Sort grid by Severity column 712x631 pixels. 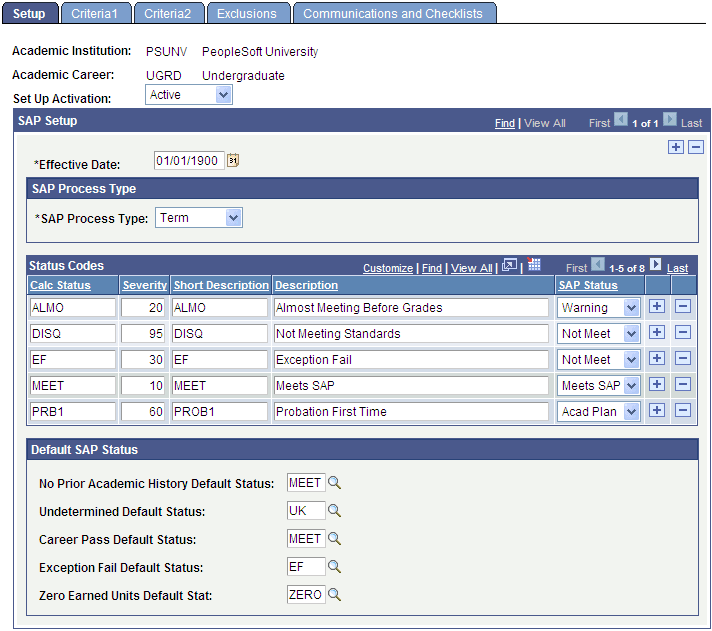[144, 285]
